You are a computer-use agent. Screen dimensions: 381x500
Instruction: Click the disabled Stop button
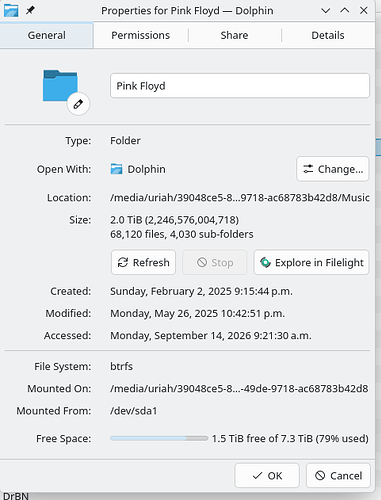[x=215, y=262]
